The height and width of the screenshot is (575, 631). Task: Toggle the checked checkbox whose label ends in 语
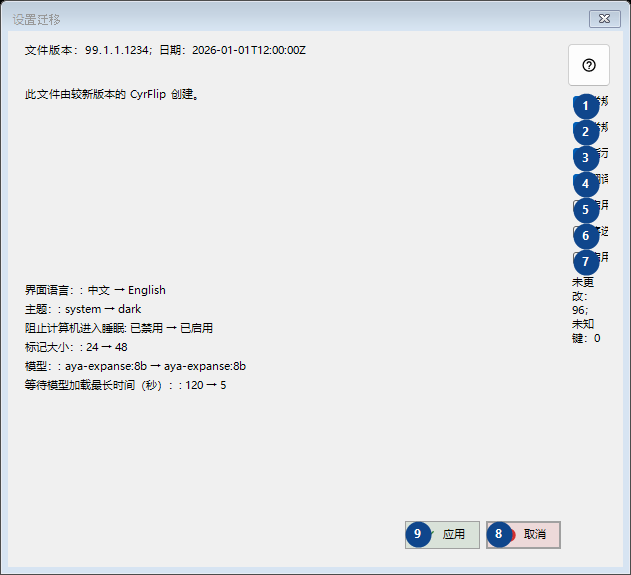tap(590, 179)
